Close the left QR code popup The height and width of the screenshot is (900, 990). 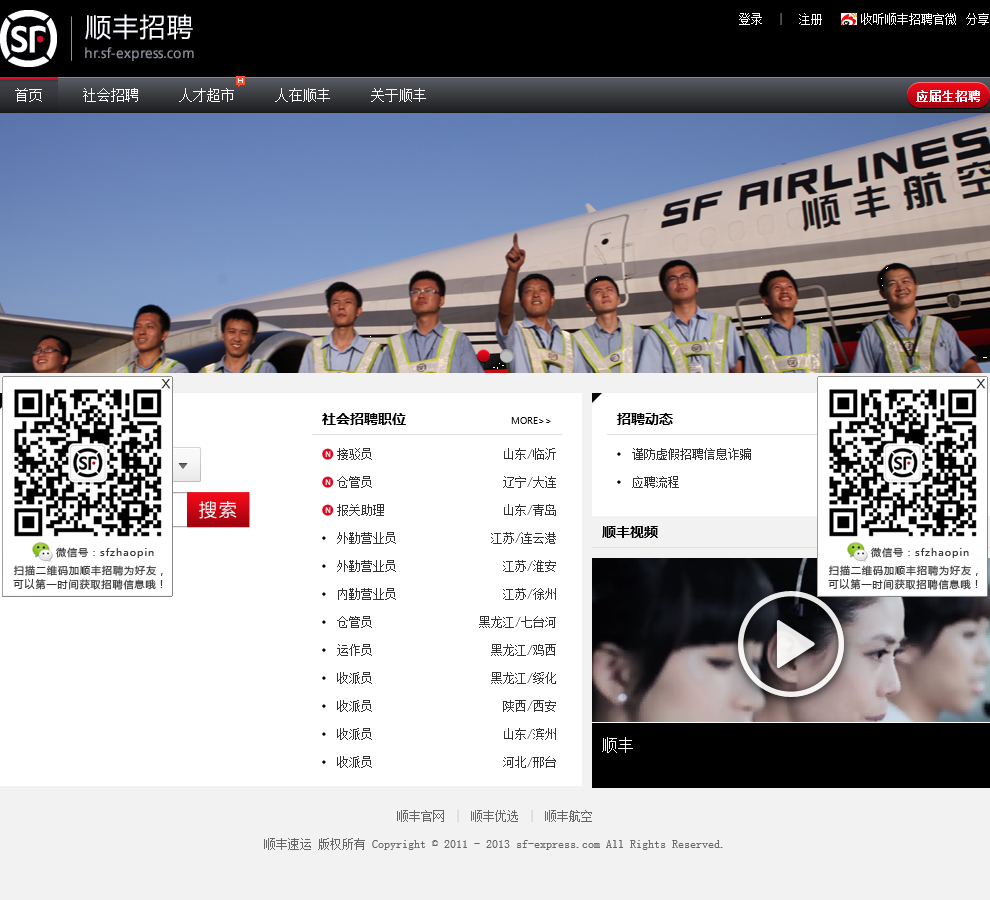coord(165,383)
